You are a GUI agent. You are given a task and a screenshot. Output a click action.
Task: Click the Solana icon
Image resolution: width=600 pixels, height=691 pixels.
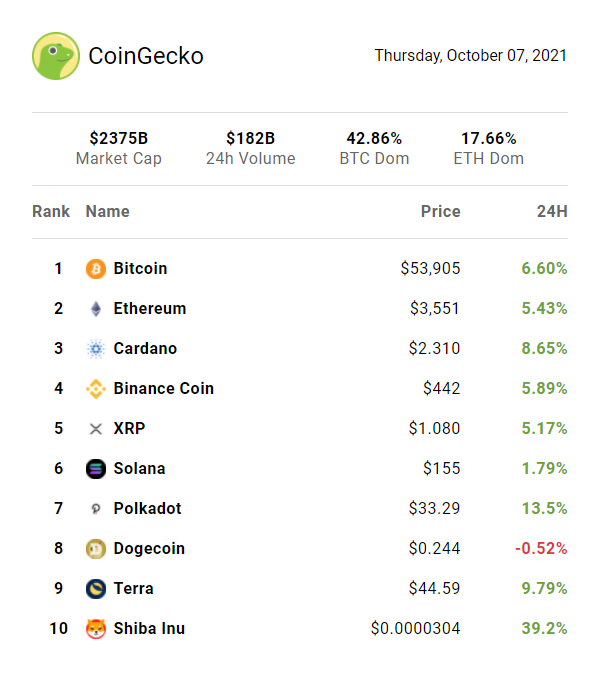pos(96,469)
